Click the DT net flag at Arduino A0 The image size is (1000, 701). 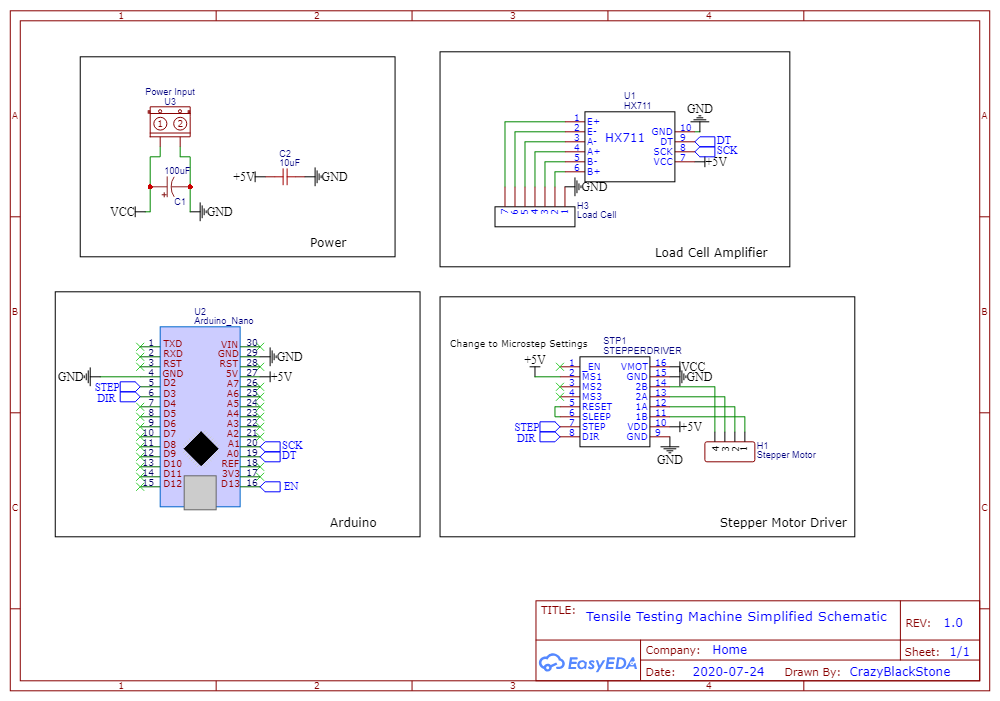(x=279, y=455)
